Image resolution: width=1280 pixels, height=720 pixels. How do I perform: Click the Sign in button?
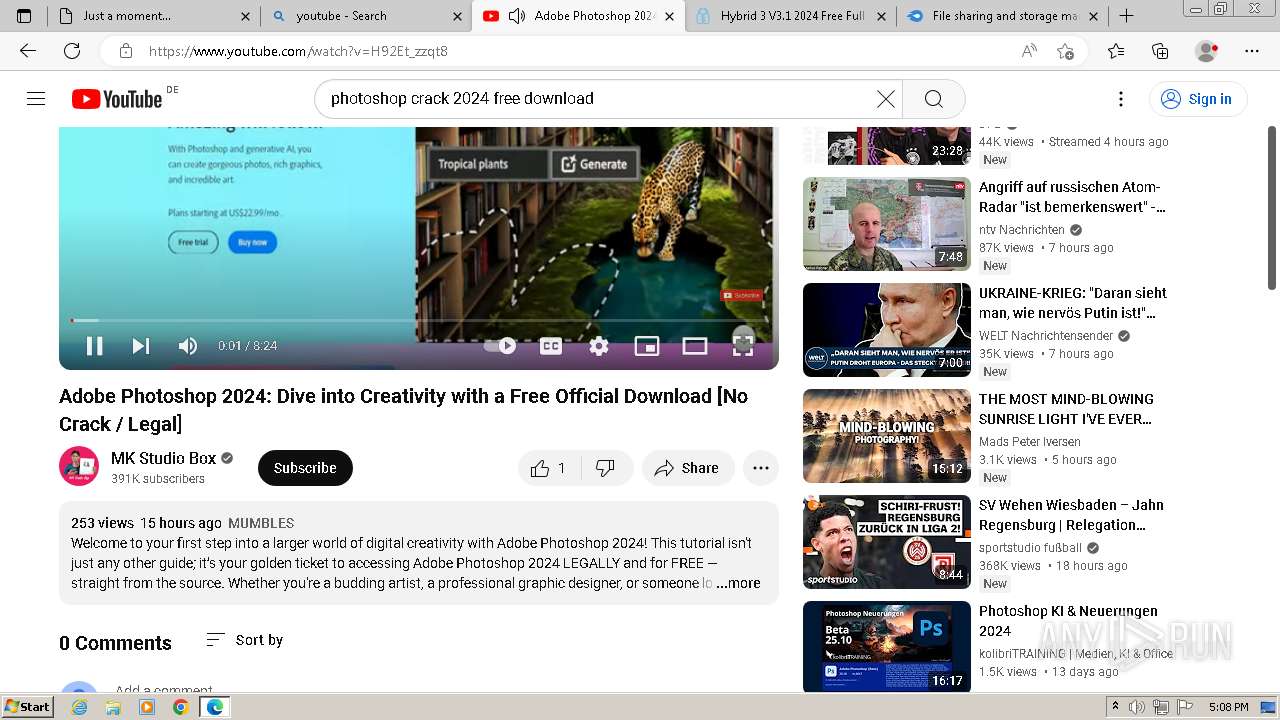[1197, 99]
